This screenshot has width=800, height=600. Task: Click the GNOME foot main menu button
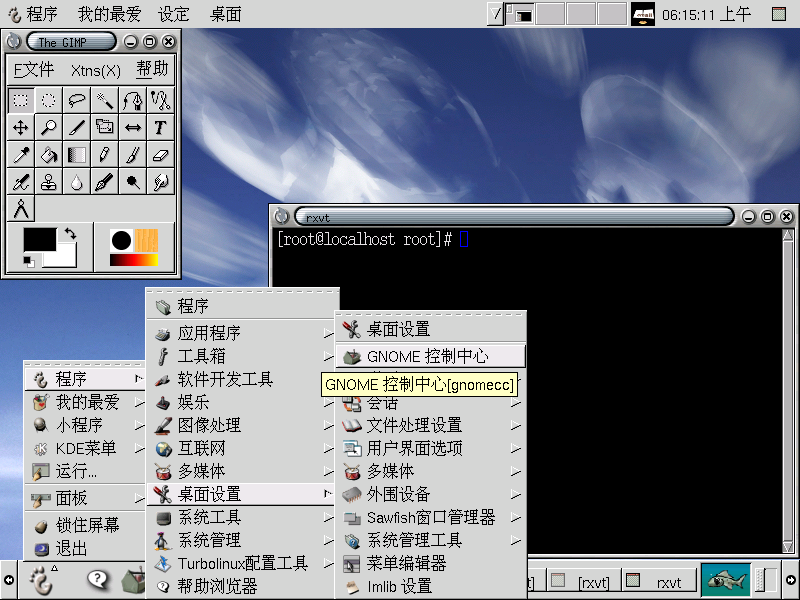click(41, 580)
